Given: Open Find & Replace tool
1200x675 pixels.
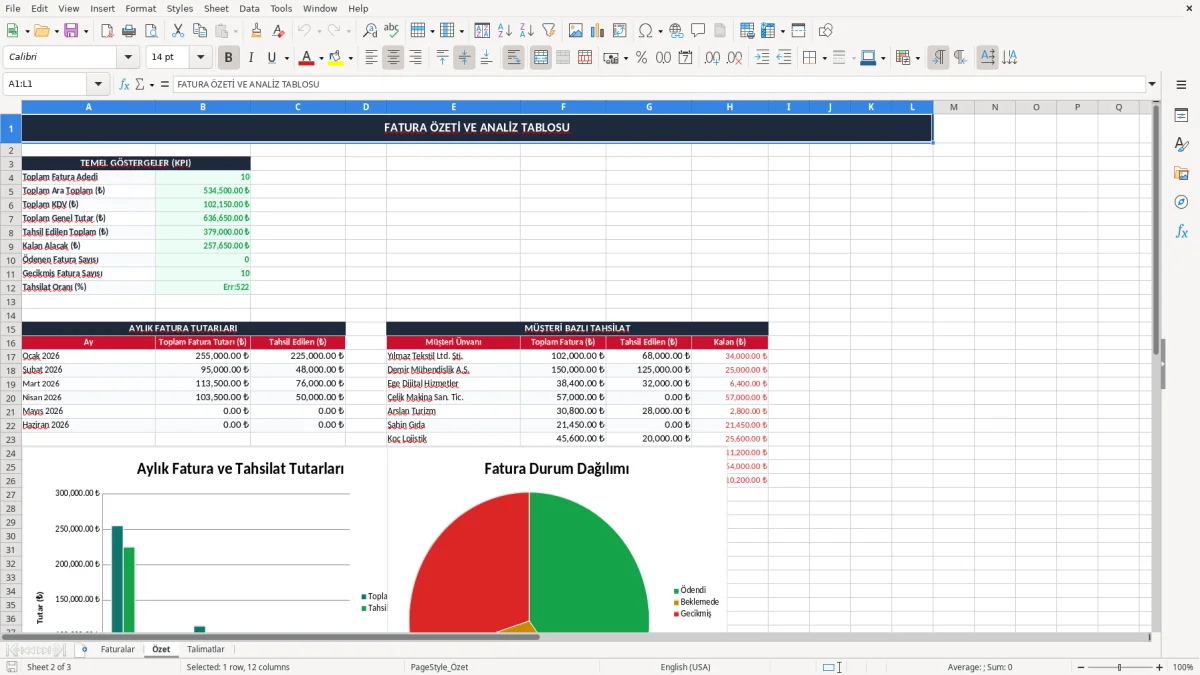Looking at the screenshot, I should [370, 31].
